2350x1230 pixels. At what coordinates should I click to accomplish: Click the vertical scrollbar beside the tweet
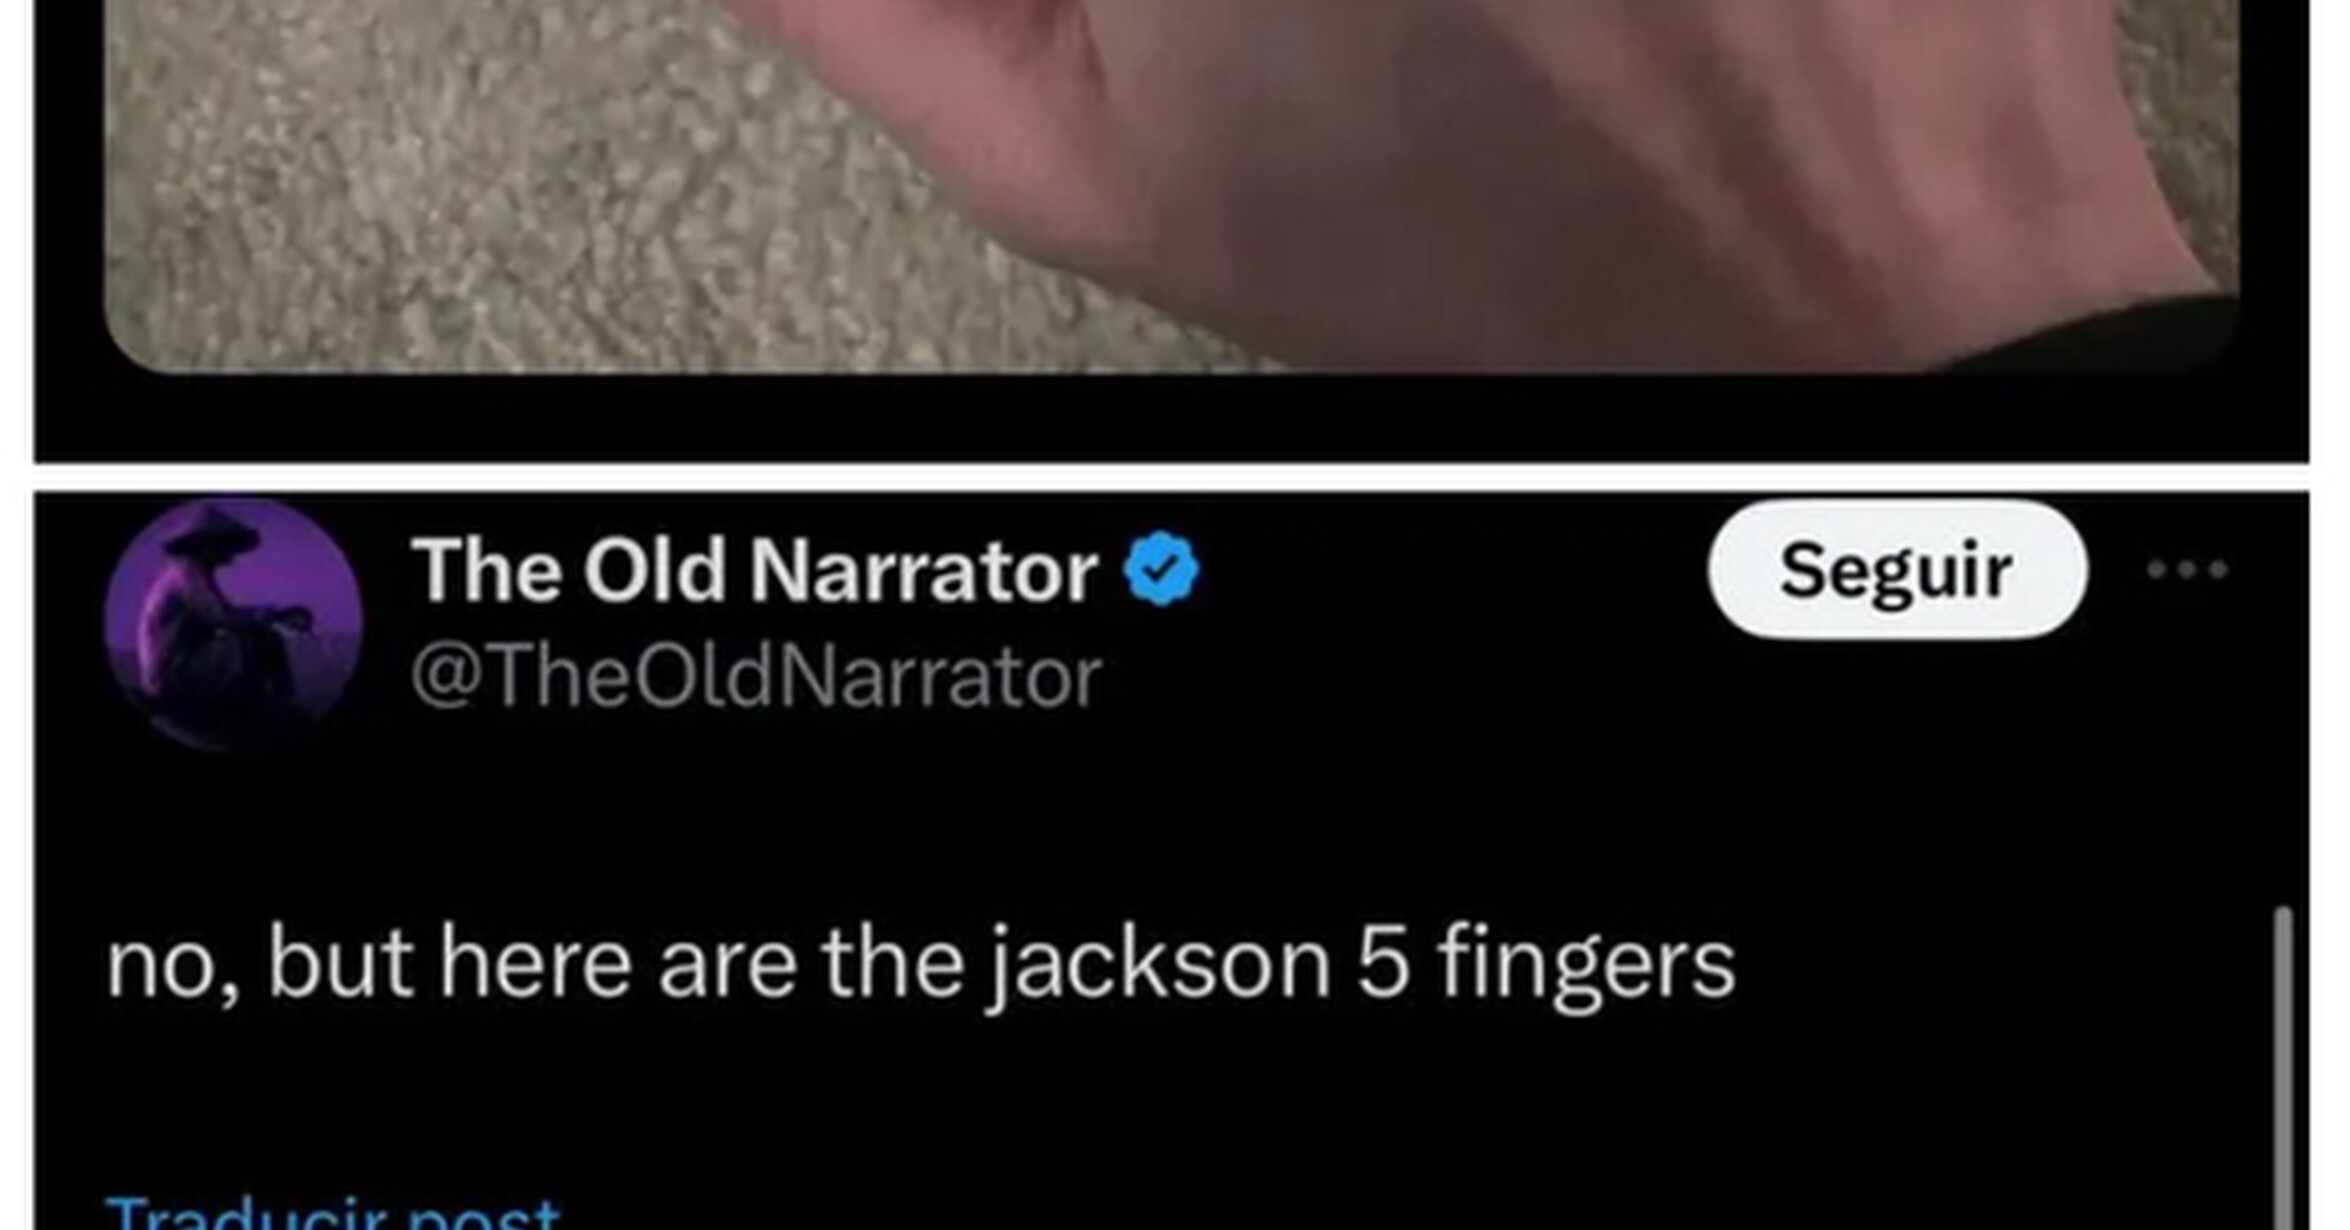pyautogui.click(x=2283, y=1067)
